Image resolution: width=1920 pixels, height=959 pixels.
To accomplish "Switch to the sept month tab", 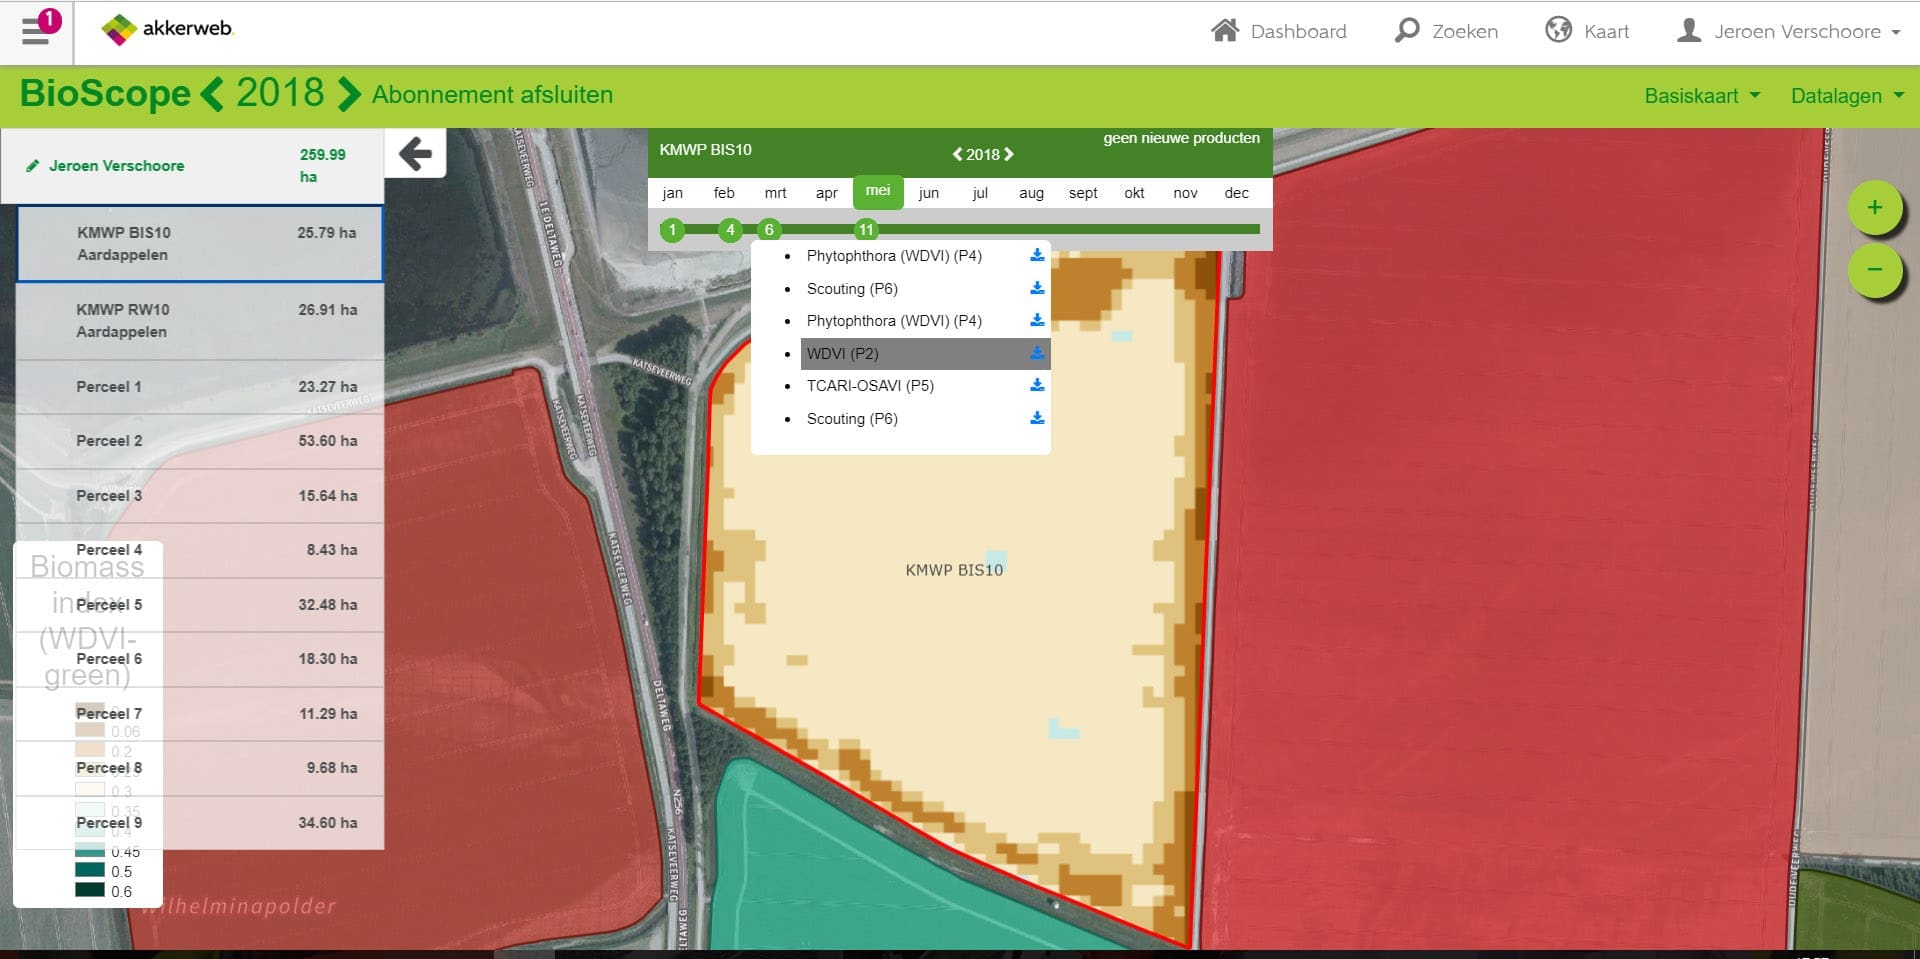I will click(x=1083, y=193).
